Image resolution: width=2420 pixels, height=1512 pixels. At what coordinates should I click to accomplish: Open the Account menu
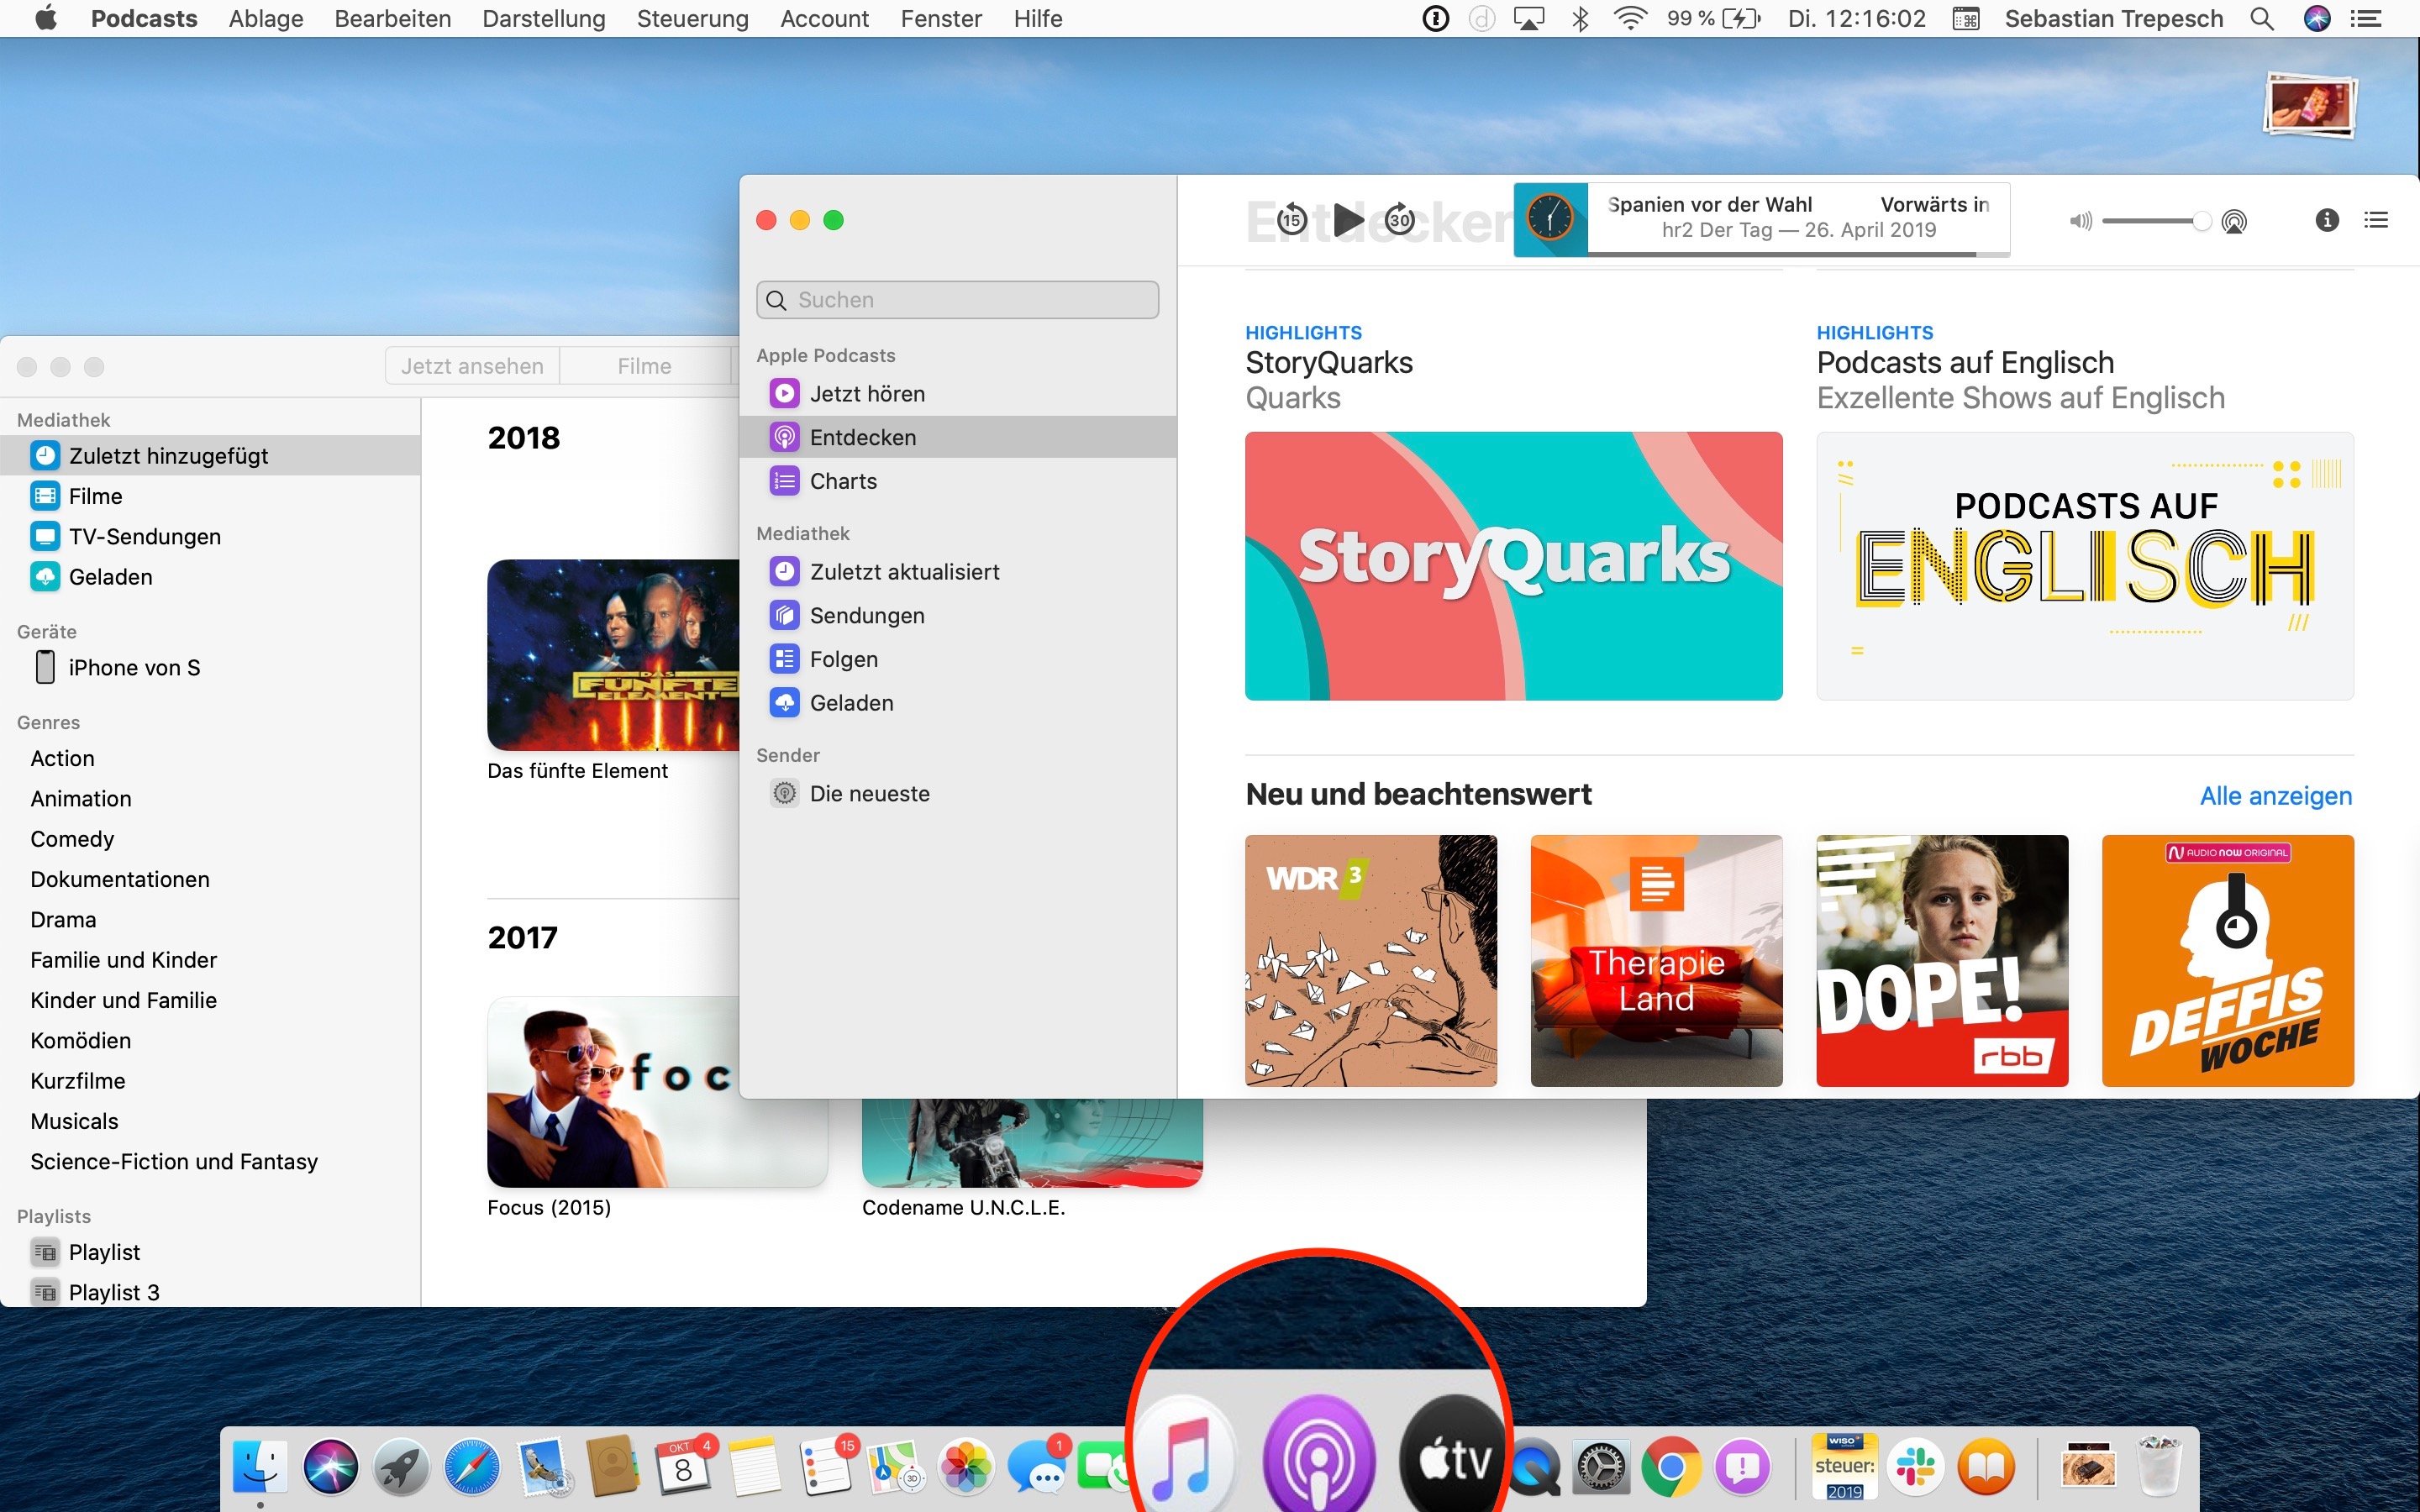click(x=825, y=18)
